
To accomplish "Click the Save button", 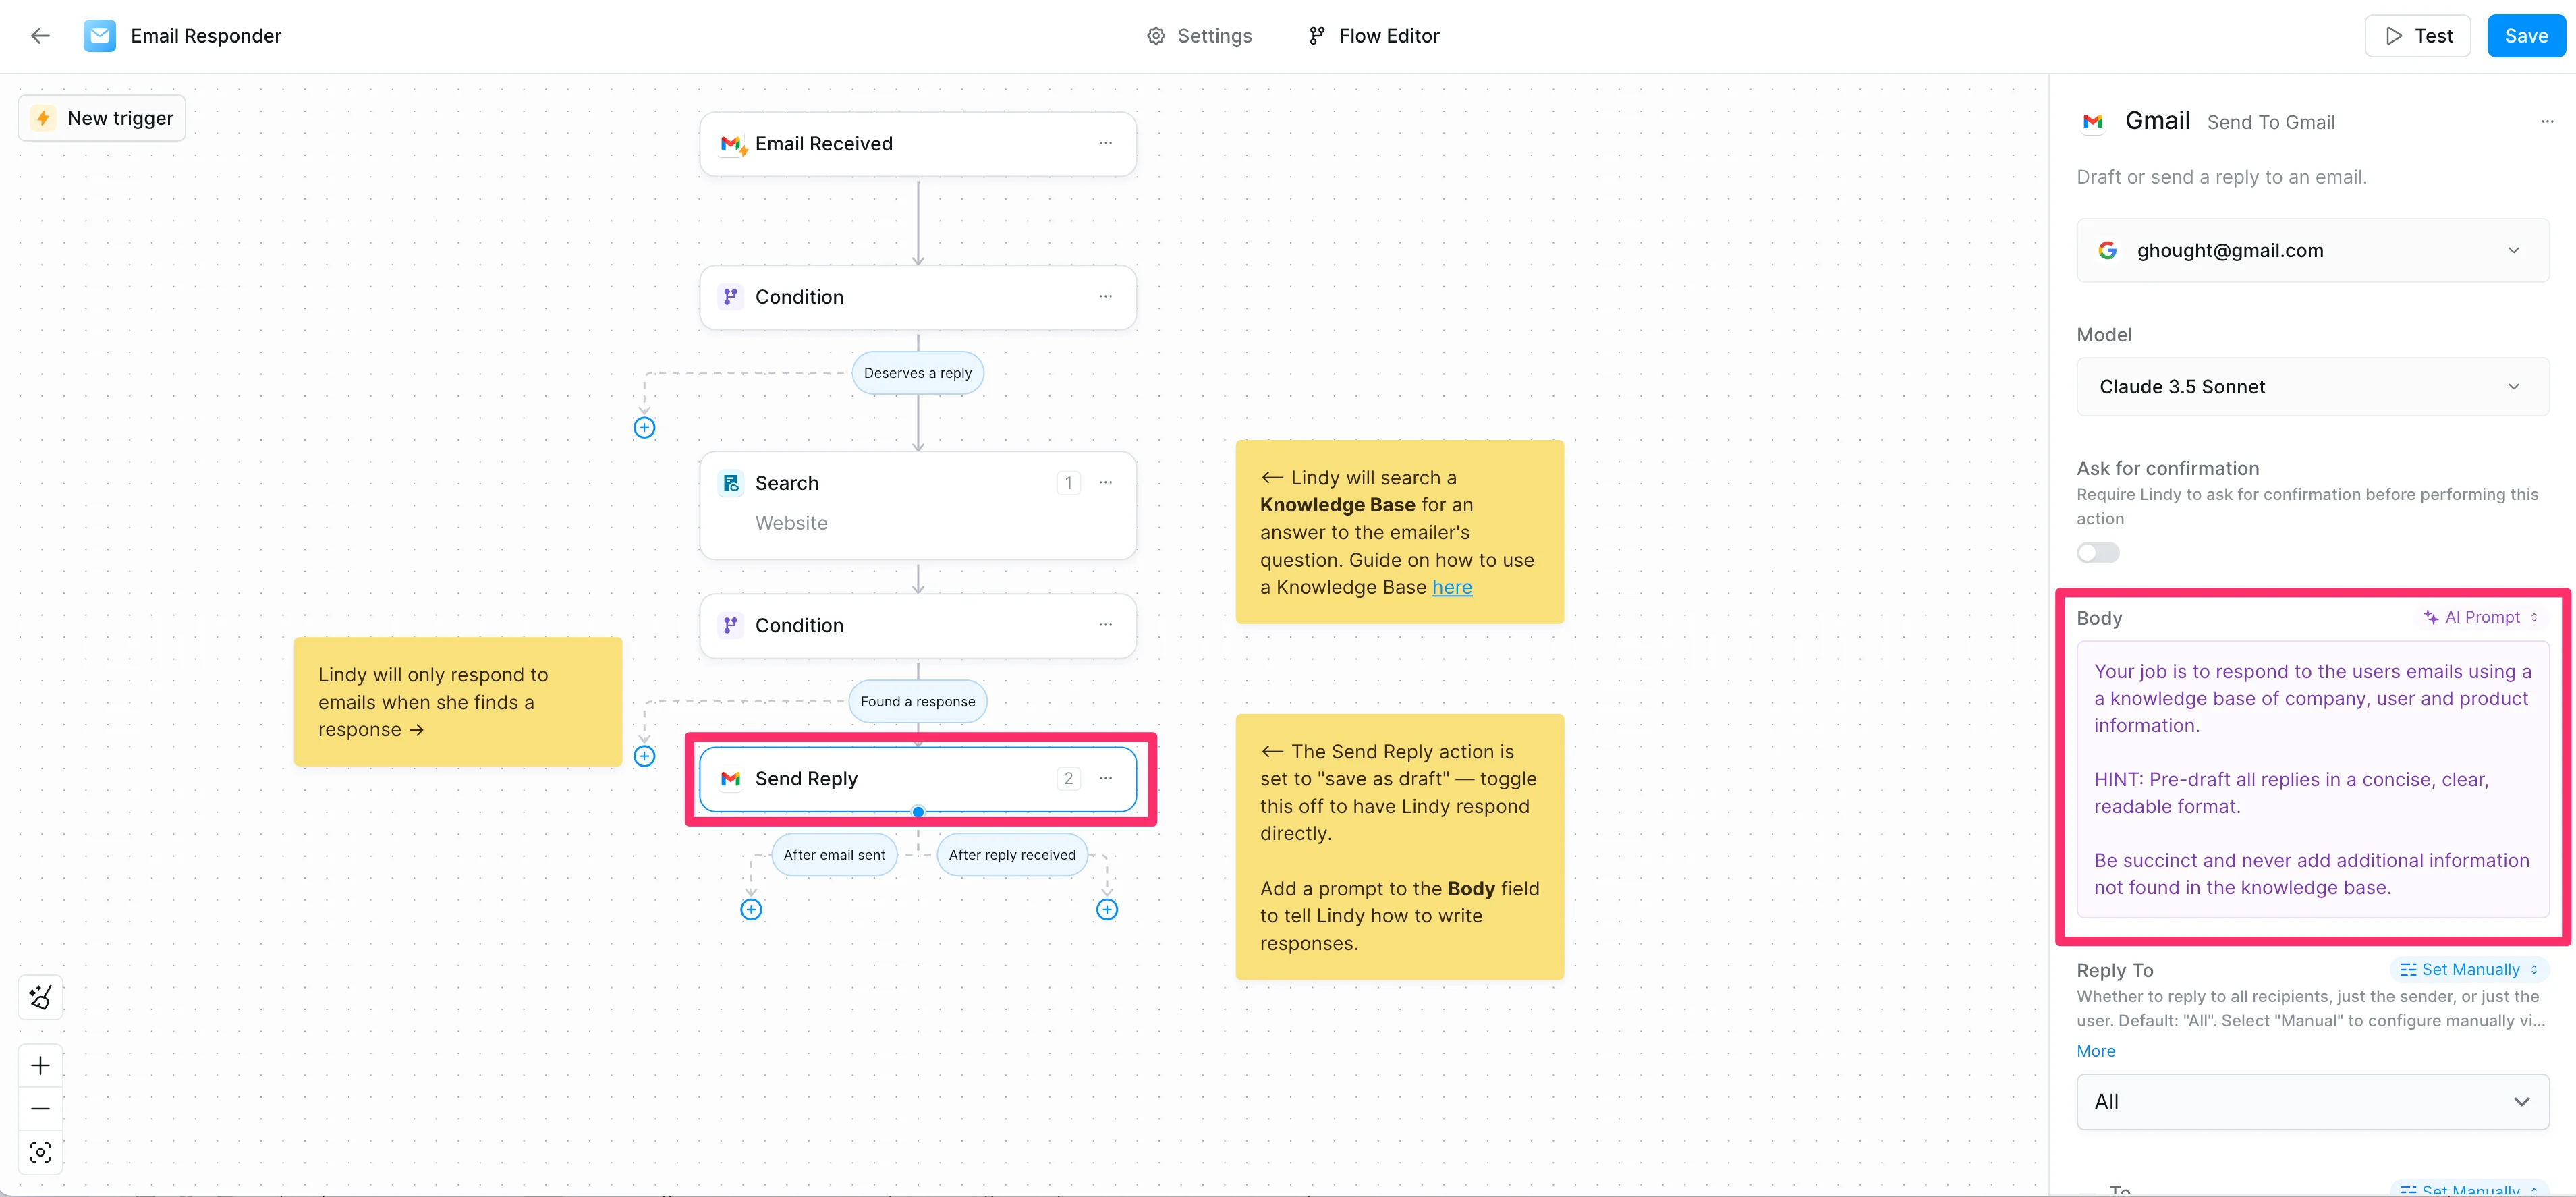I will (x=2525, y=36).
